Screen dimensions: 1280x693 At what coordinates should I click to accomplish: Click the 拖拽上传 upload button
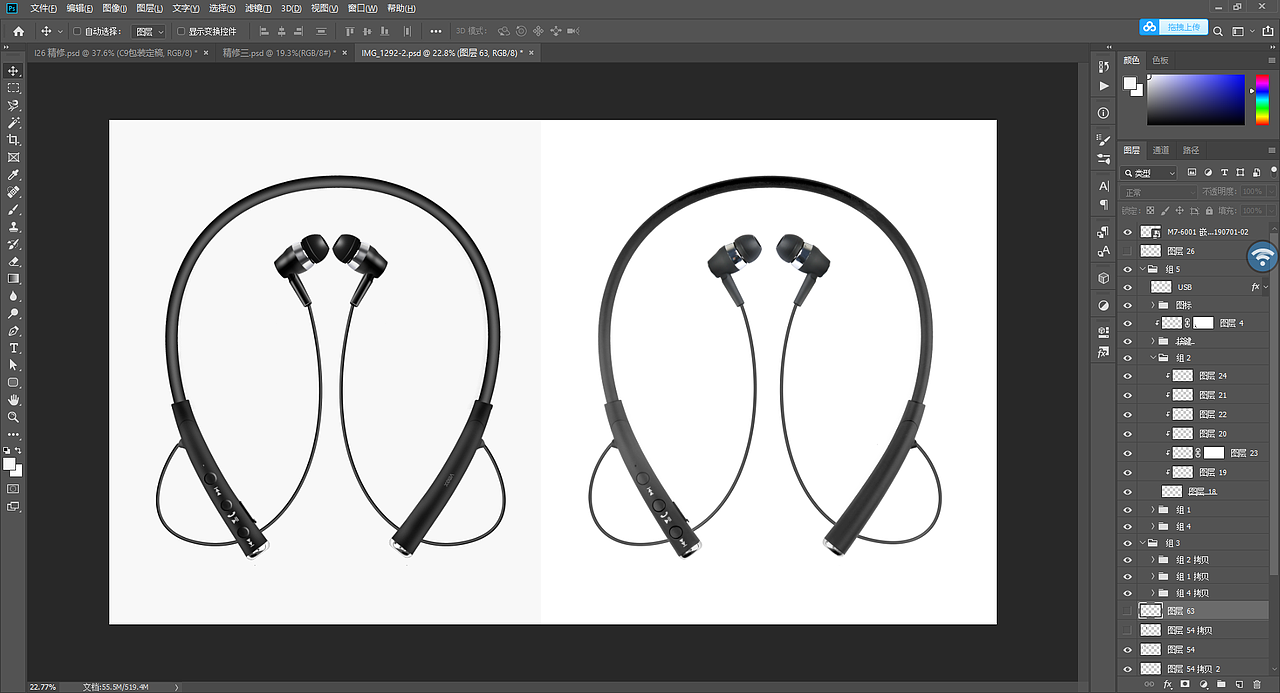tap(1174, 27)
